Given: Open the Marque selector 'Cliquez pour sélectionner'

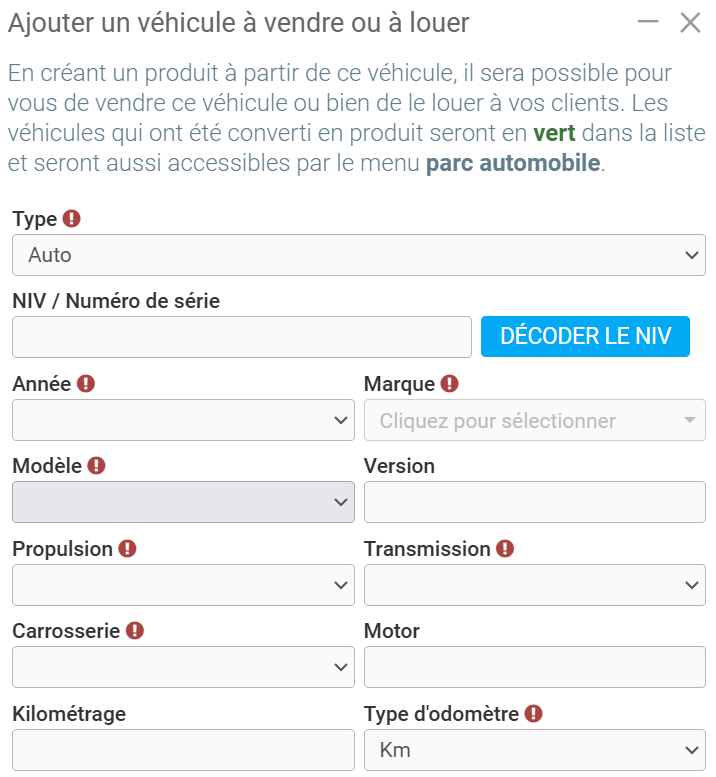Looking at the screenshot, I should [534, 420].
